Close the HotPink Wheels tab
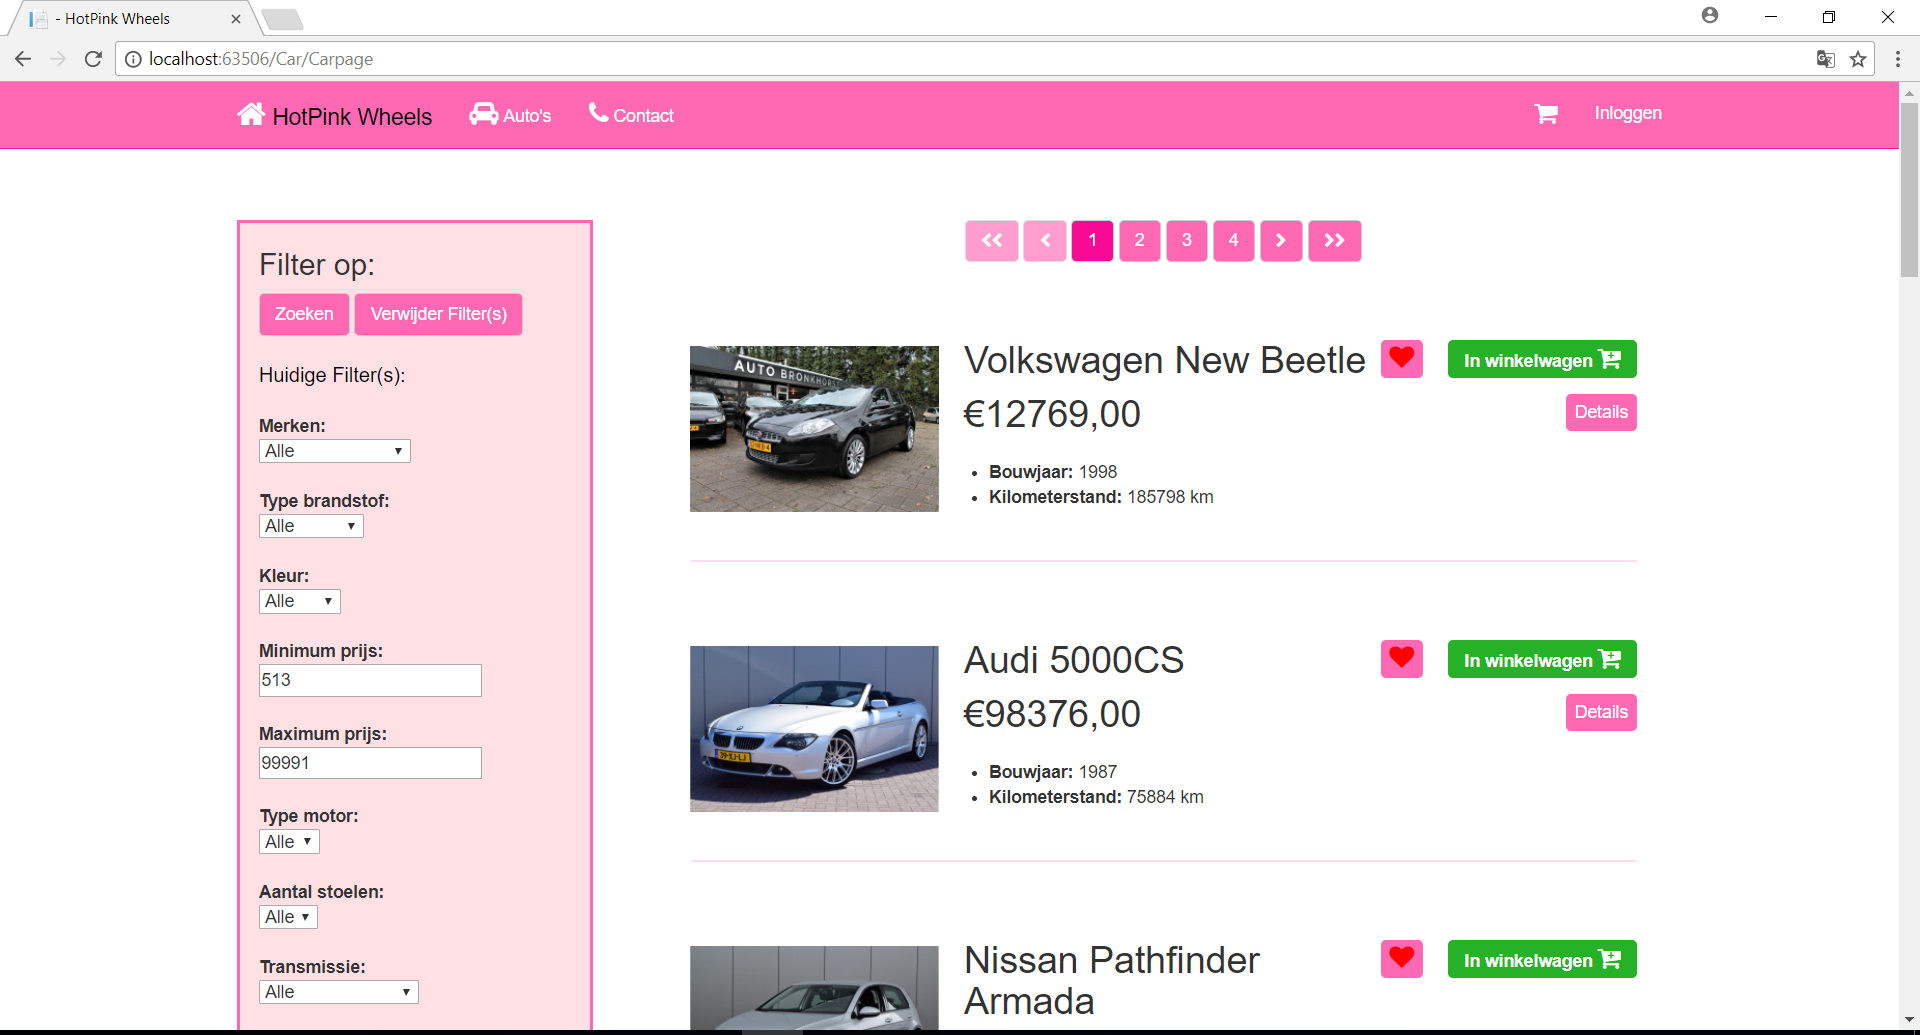This screenshot has height=1035, width=1920. (x=236, y=18)
